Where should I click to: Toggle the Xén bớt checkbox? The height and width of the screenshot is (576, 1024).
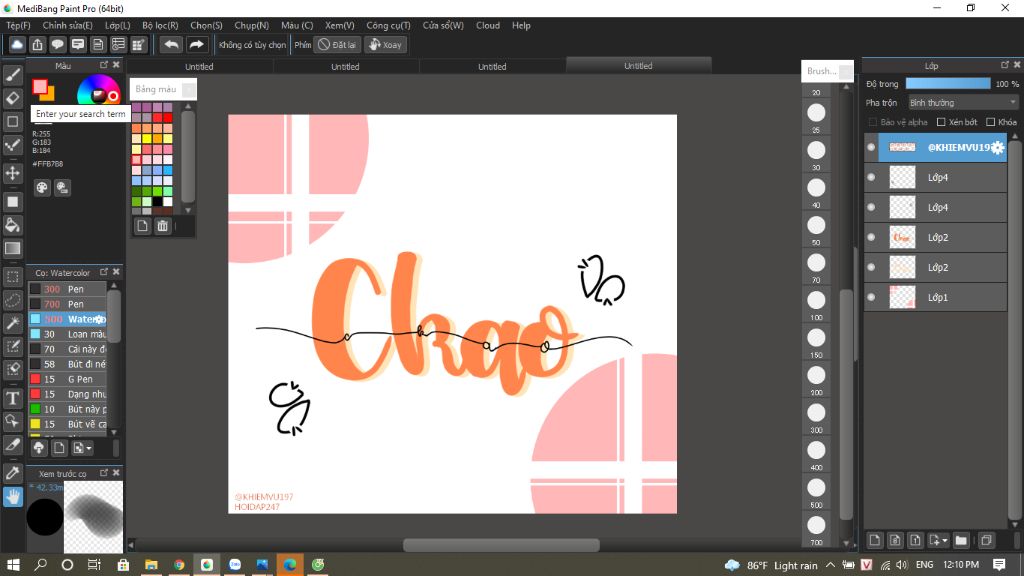pyautogui.click(x=941, y=122)
